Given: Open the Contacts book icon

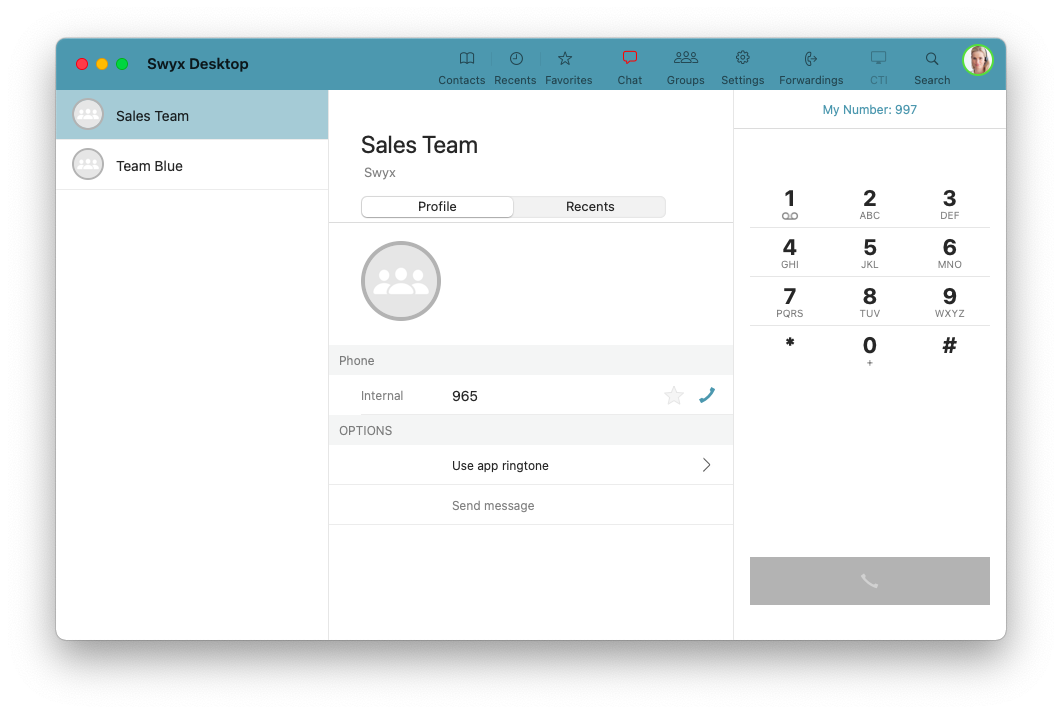Looking at the screenshot, I should pyautogui.click(x=466, y=59).
